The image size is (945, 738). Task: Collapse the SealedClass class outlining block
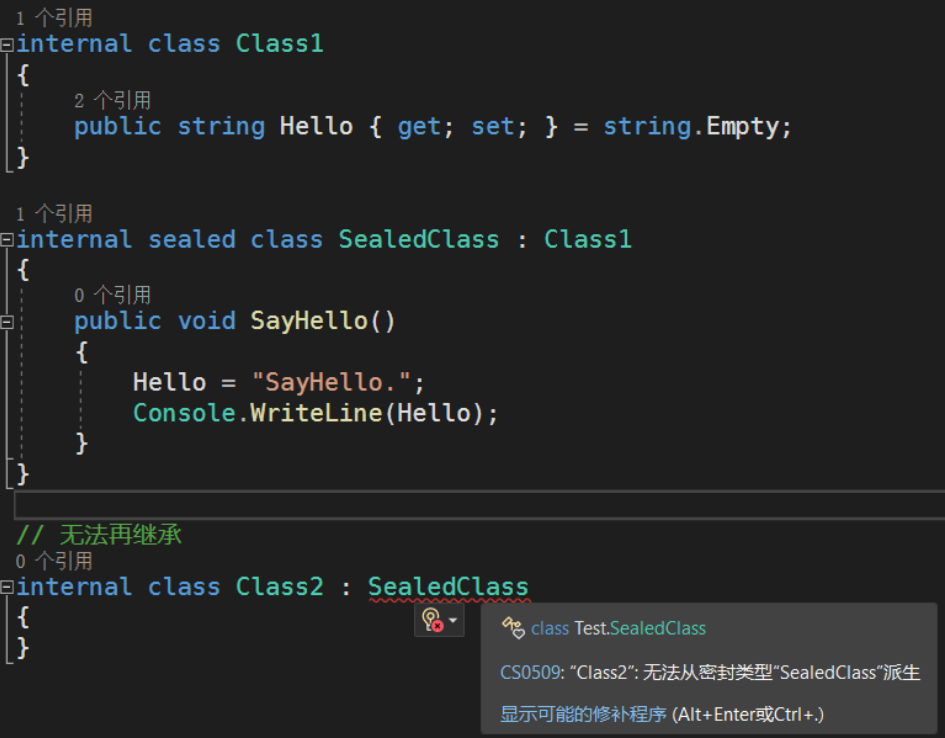(x=8, y=240)
